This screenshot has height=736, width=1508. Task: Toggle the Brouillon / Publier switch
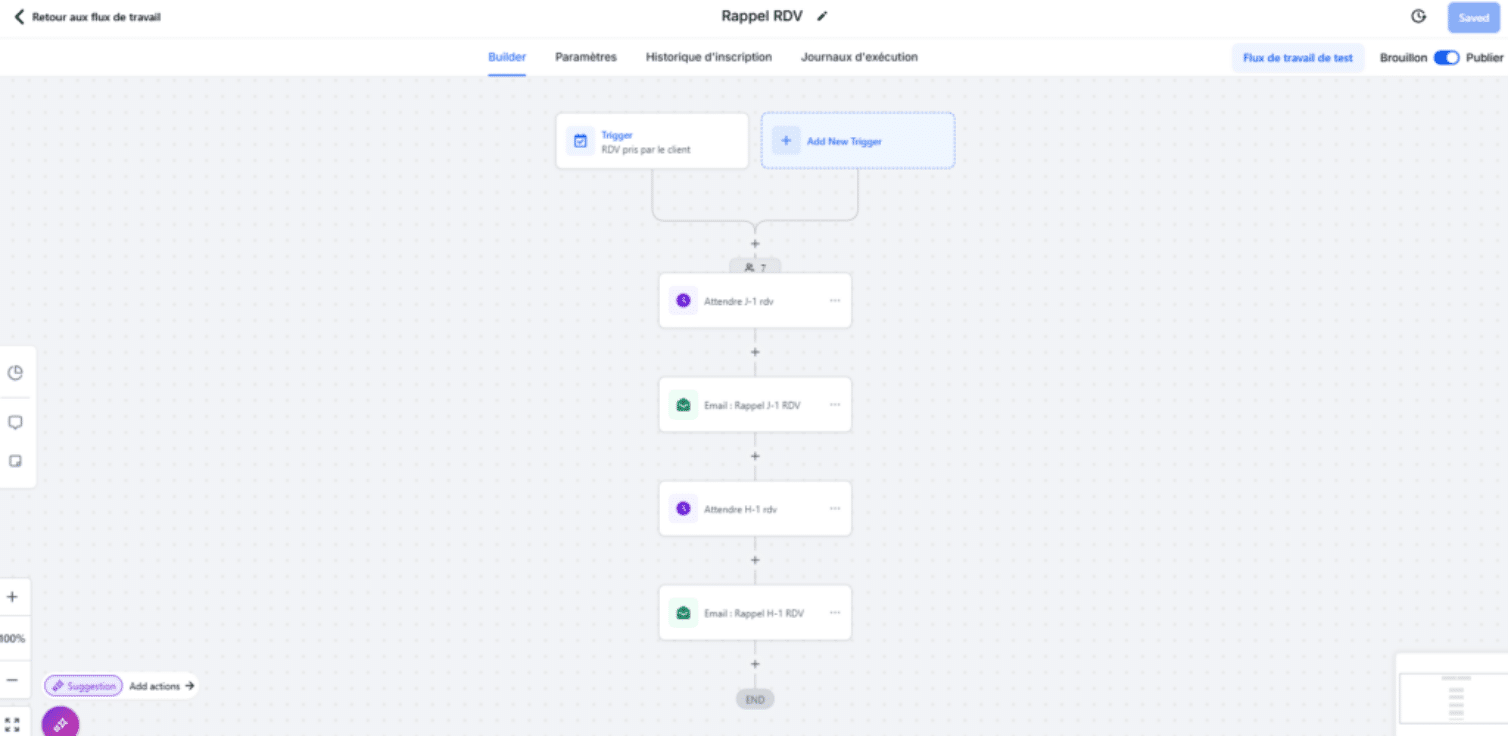(1446, 58)
